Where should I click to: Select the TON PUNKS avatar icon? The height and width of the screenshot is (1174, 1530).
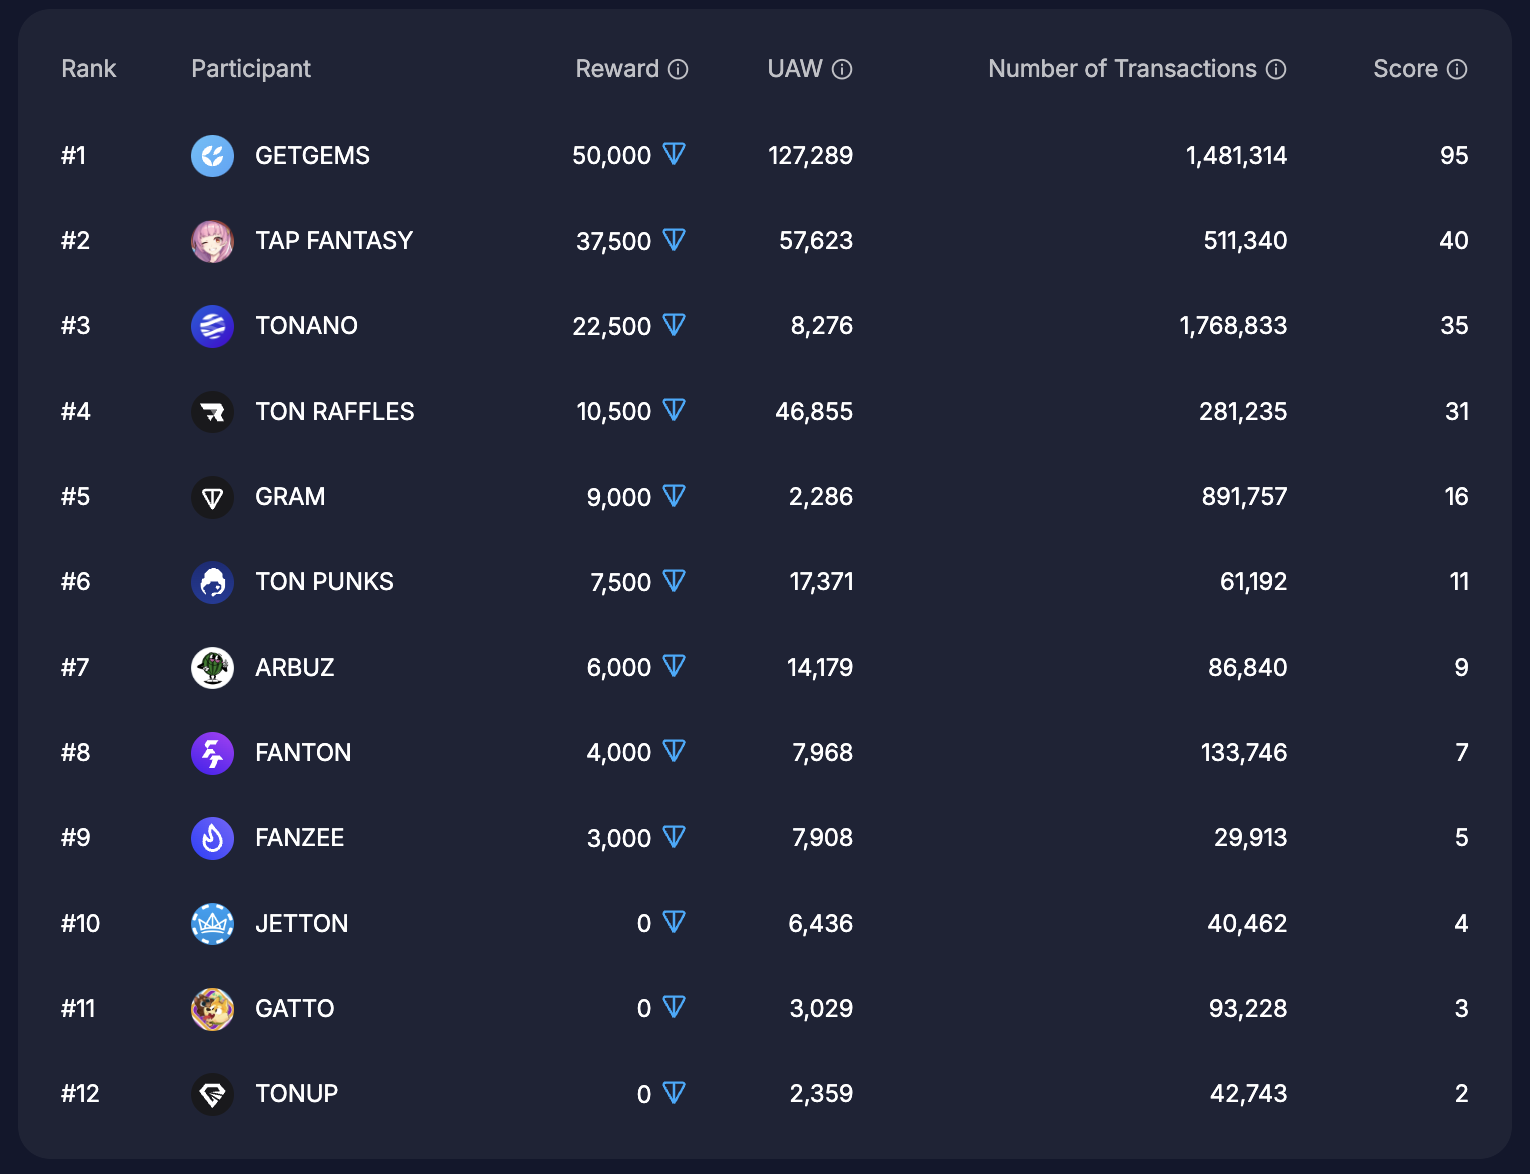212,582
